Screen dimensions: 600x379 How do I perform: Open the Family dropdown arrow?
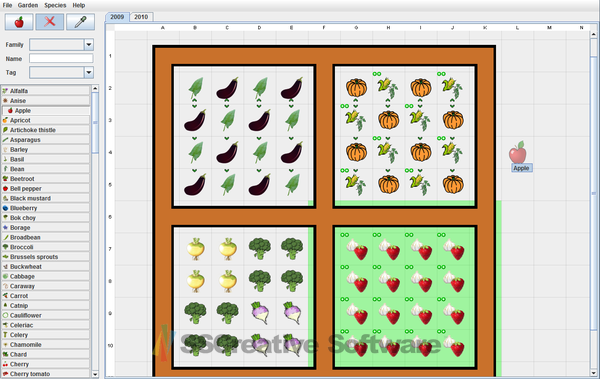click(x=89, y=45)
